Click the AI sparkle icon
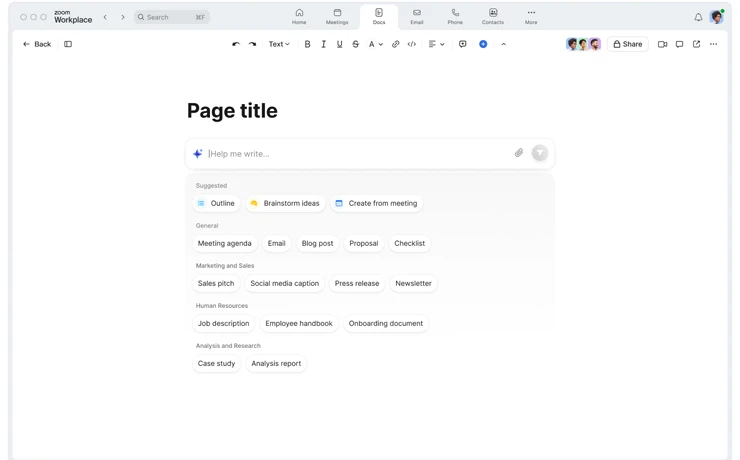 click(197, 153)
